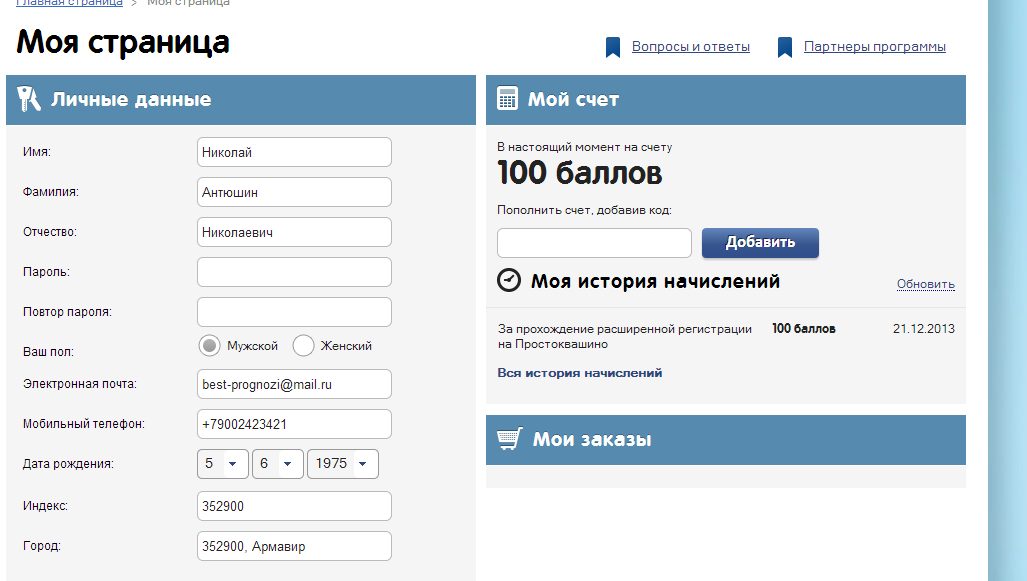This screenshot has width=1027, height=581.
Task: Click the 100 баллов balance heading
Action: point(580,173)
